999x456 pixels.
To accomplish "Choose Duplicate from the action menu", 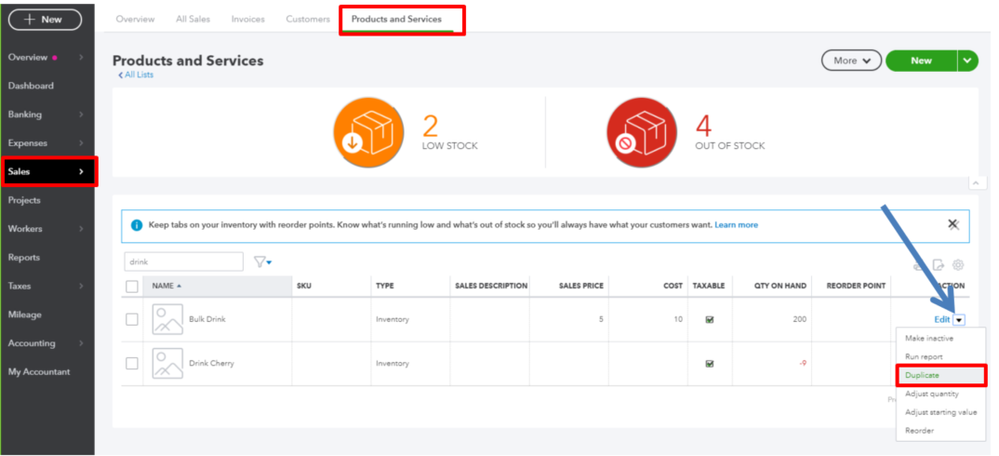I will coord(922,375).
